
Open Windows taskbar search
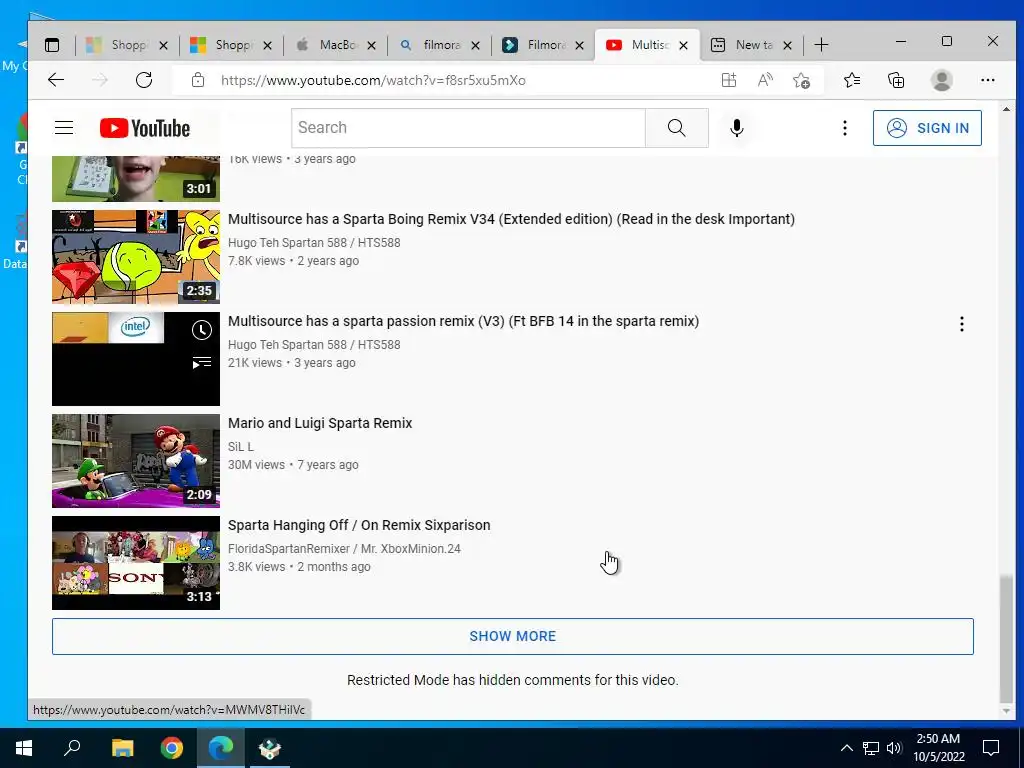72,748
